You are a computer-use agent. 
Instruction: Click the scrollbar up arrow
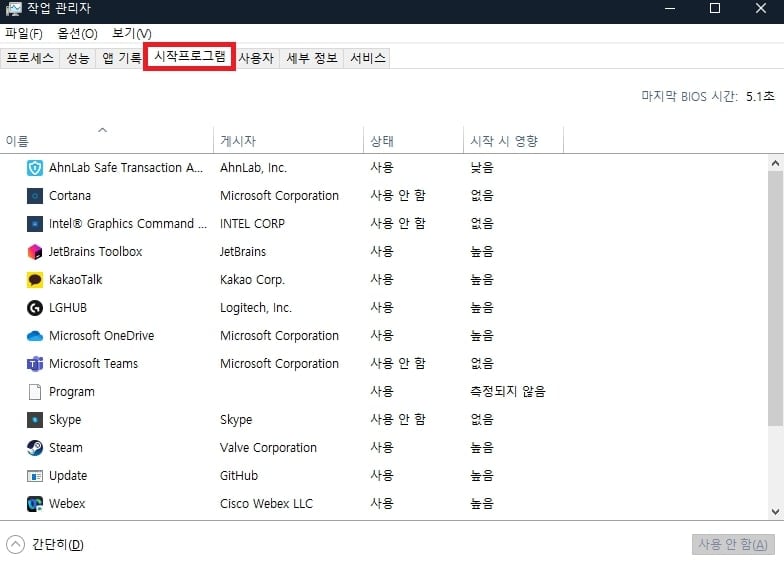[776, 163]
